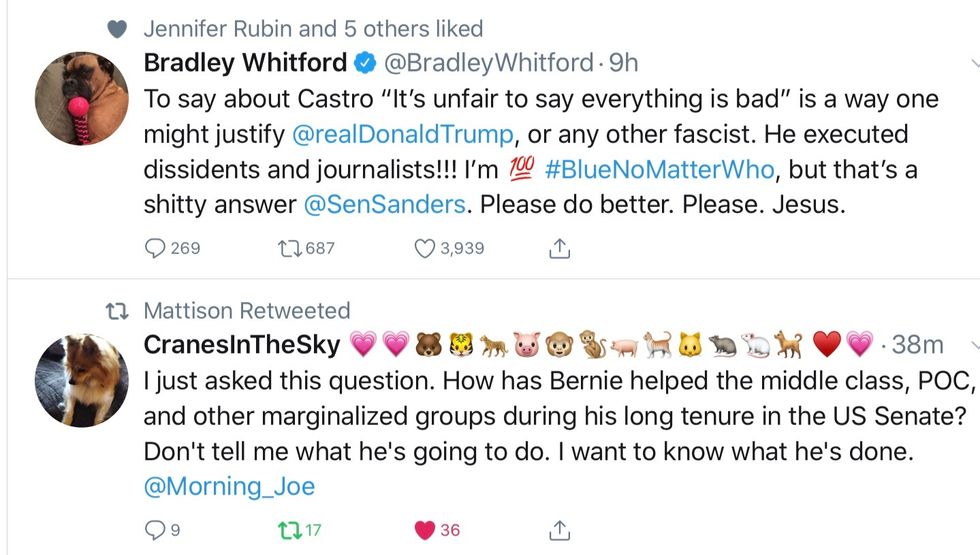Share Bradley Whitford's tweet
Screen dimensions: 980x555
560,248
